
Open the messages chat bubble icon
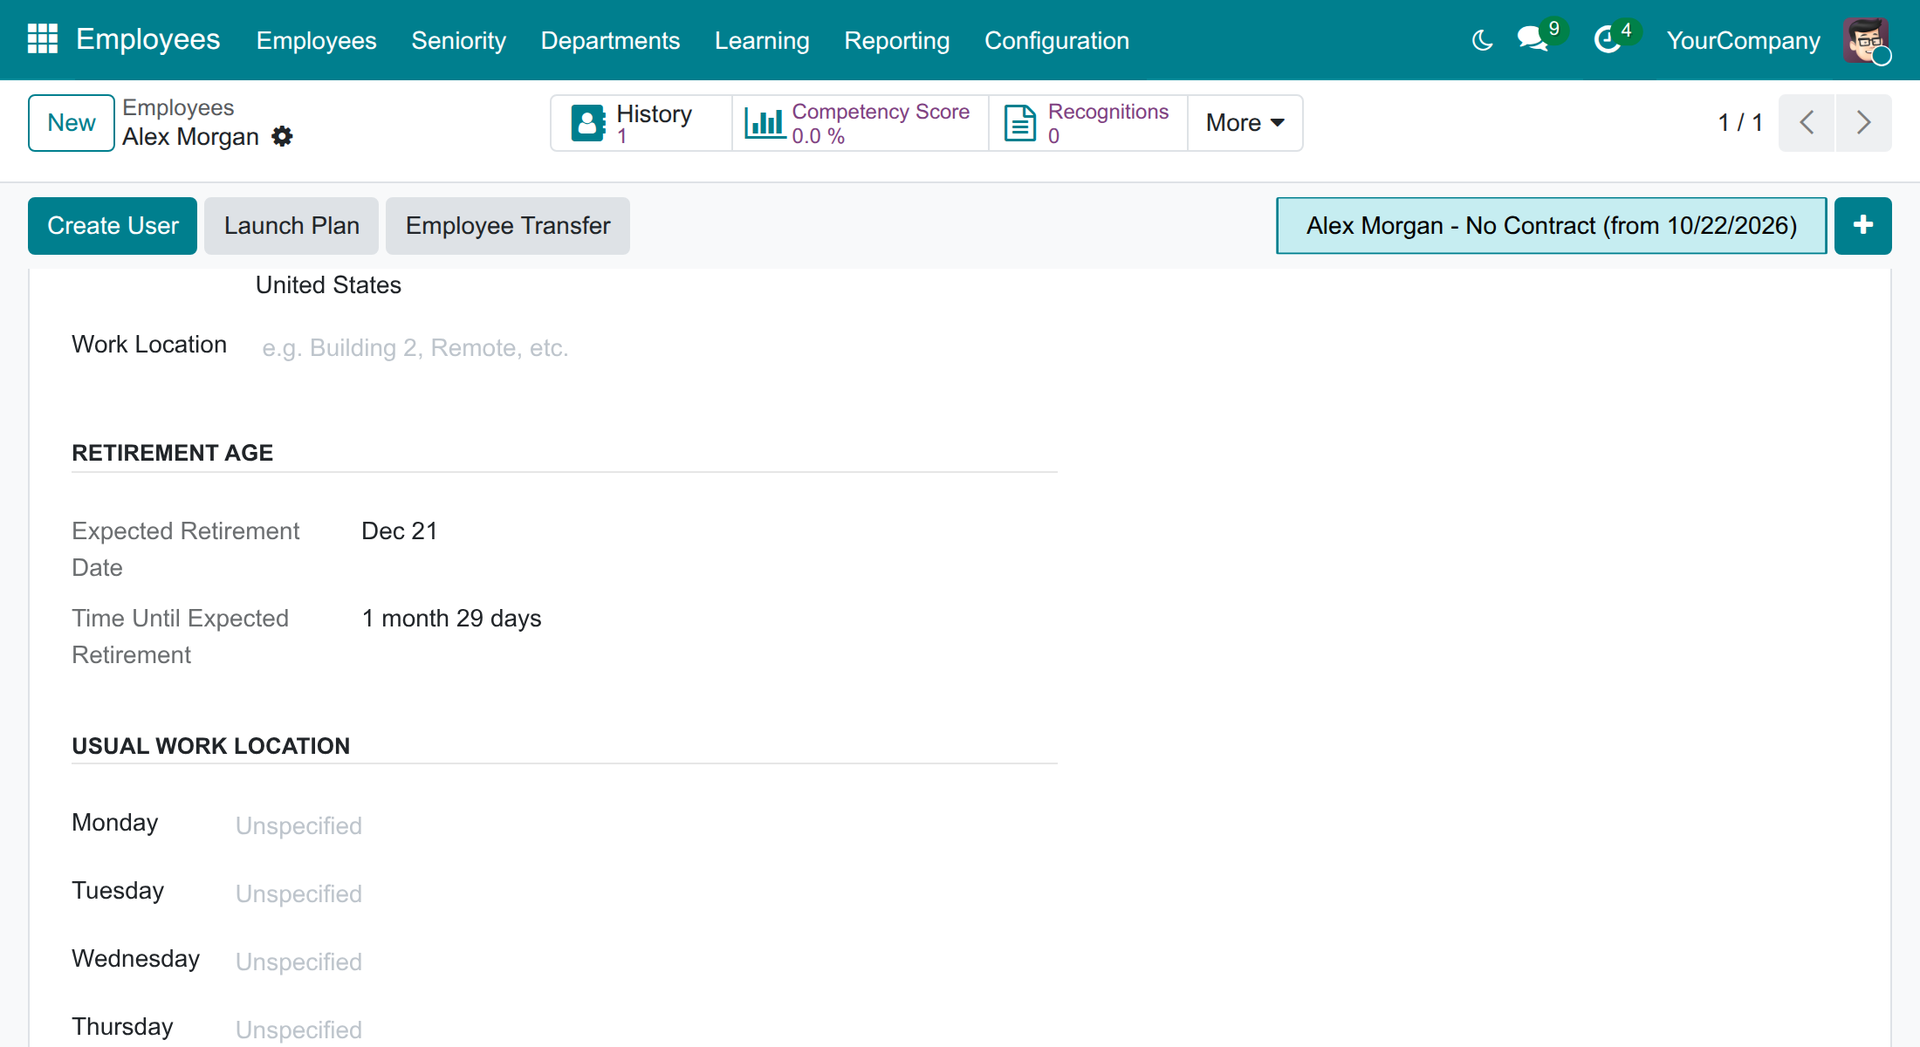[1532, 40]
